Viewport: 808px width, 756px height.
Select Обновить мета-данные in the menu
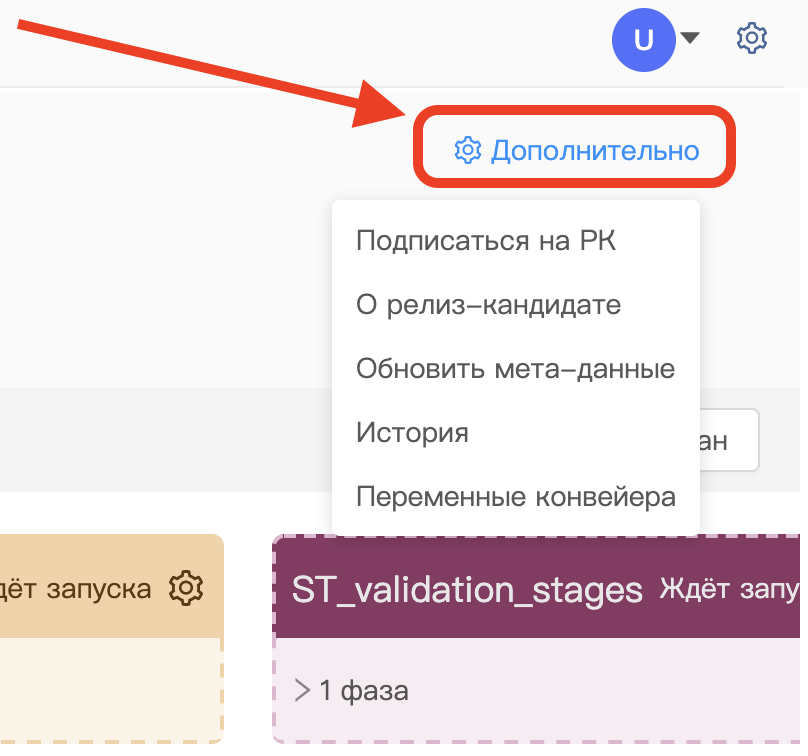[x=515, y=369]
